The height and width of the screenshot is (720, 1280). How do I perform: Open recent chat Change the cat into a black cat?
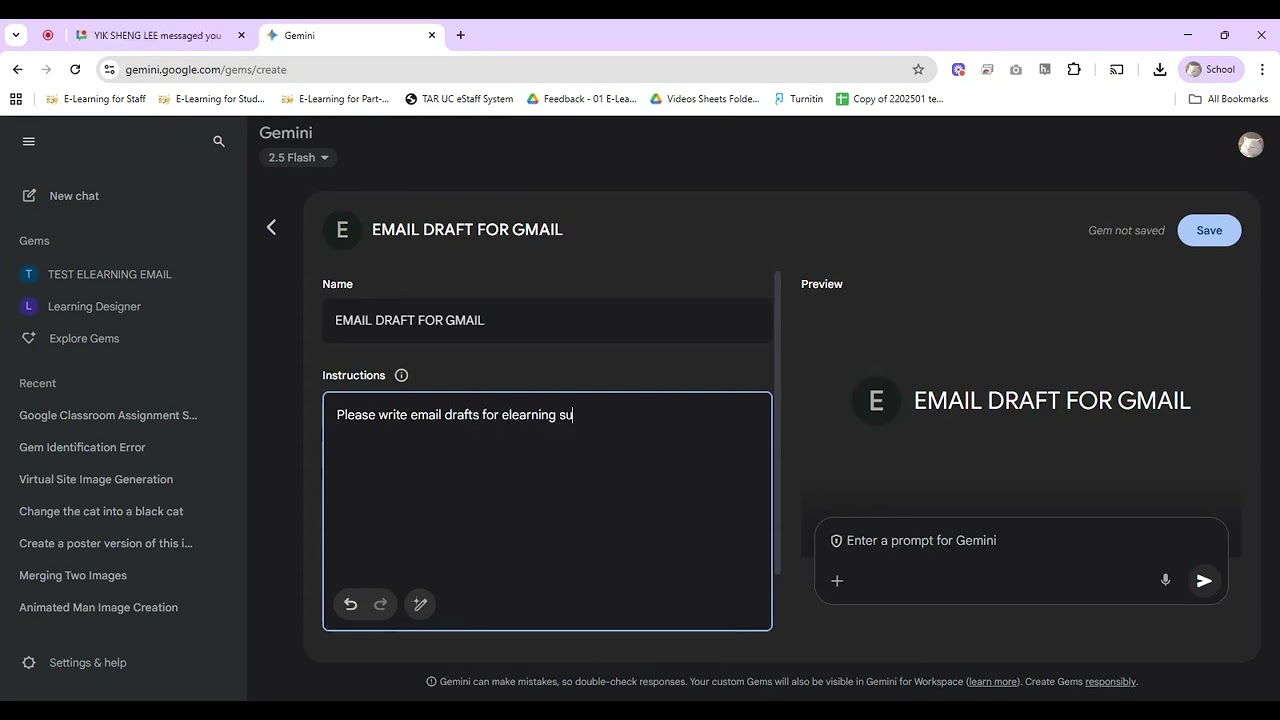[101, 511]
